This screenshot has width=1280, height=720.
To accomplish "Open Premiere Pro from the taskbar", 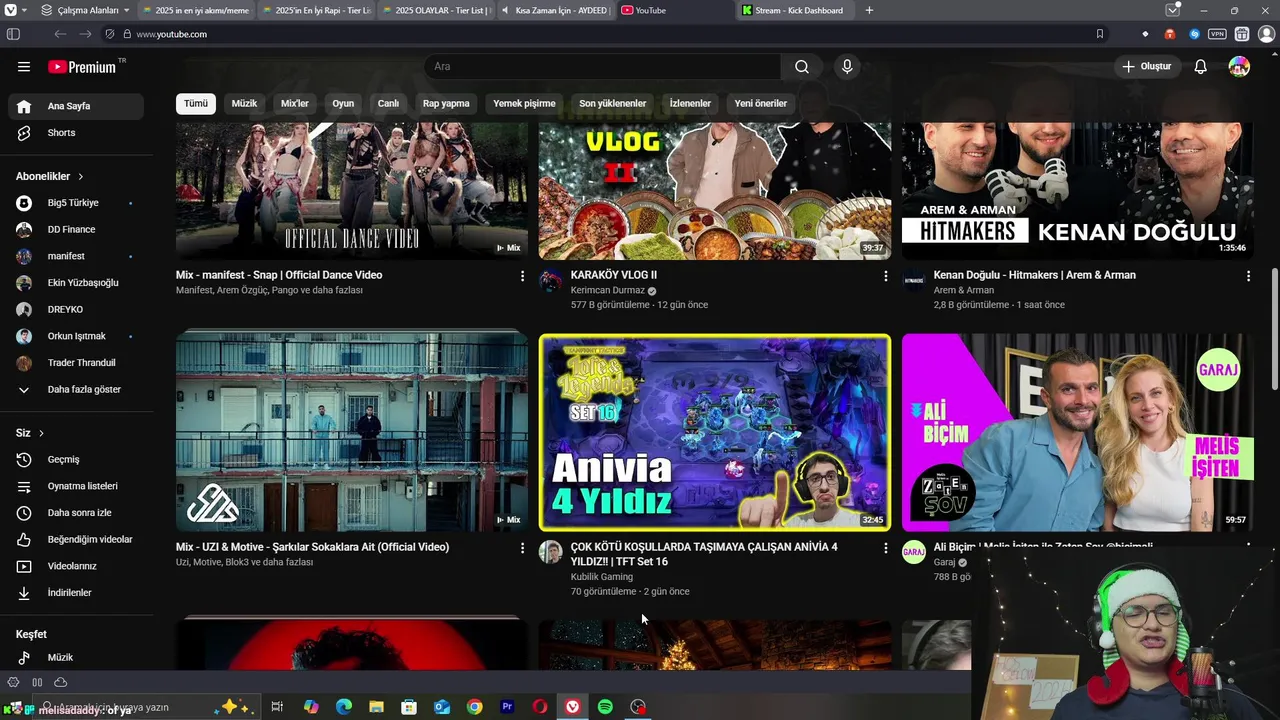I will [507, 707].
